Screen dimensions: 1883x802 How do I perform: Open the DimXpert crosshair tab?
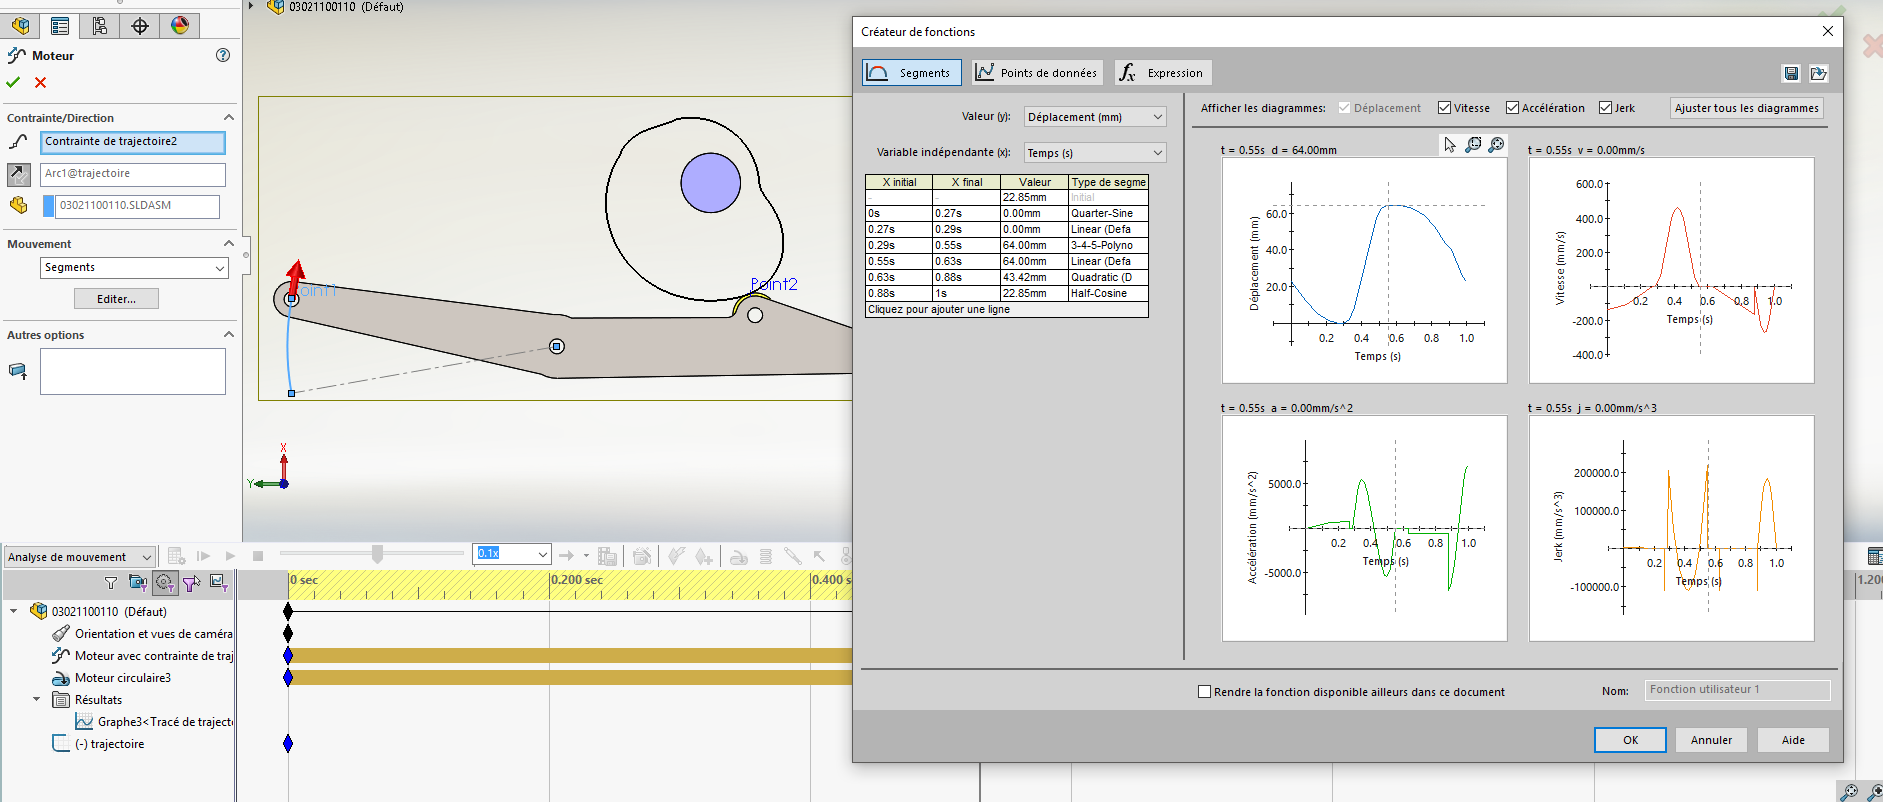tap(140, 26)
